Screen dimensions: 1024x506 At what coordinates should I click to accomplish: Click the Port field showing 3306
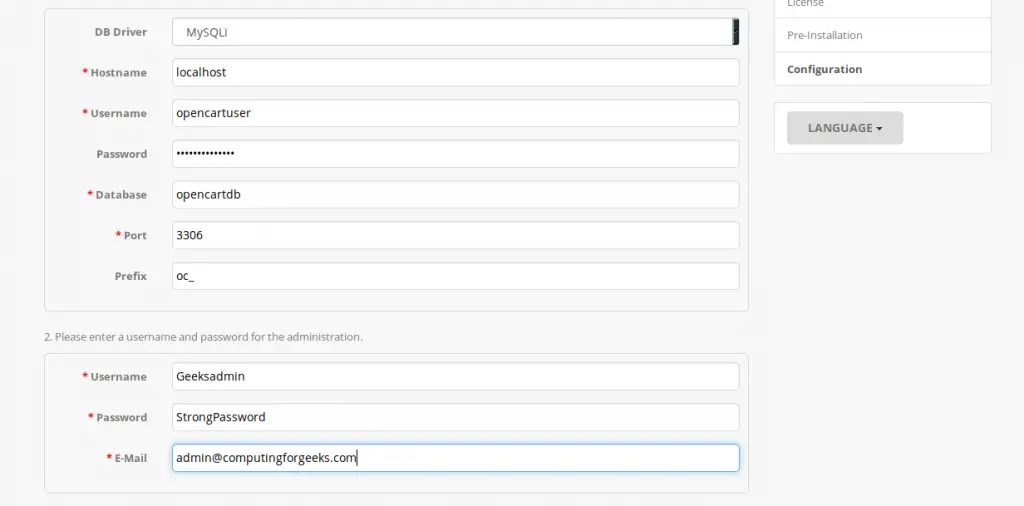(x=455, y=235)
